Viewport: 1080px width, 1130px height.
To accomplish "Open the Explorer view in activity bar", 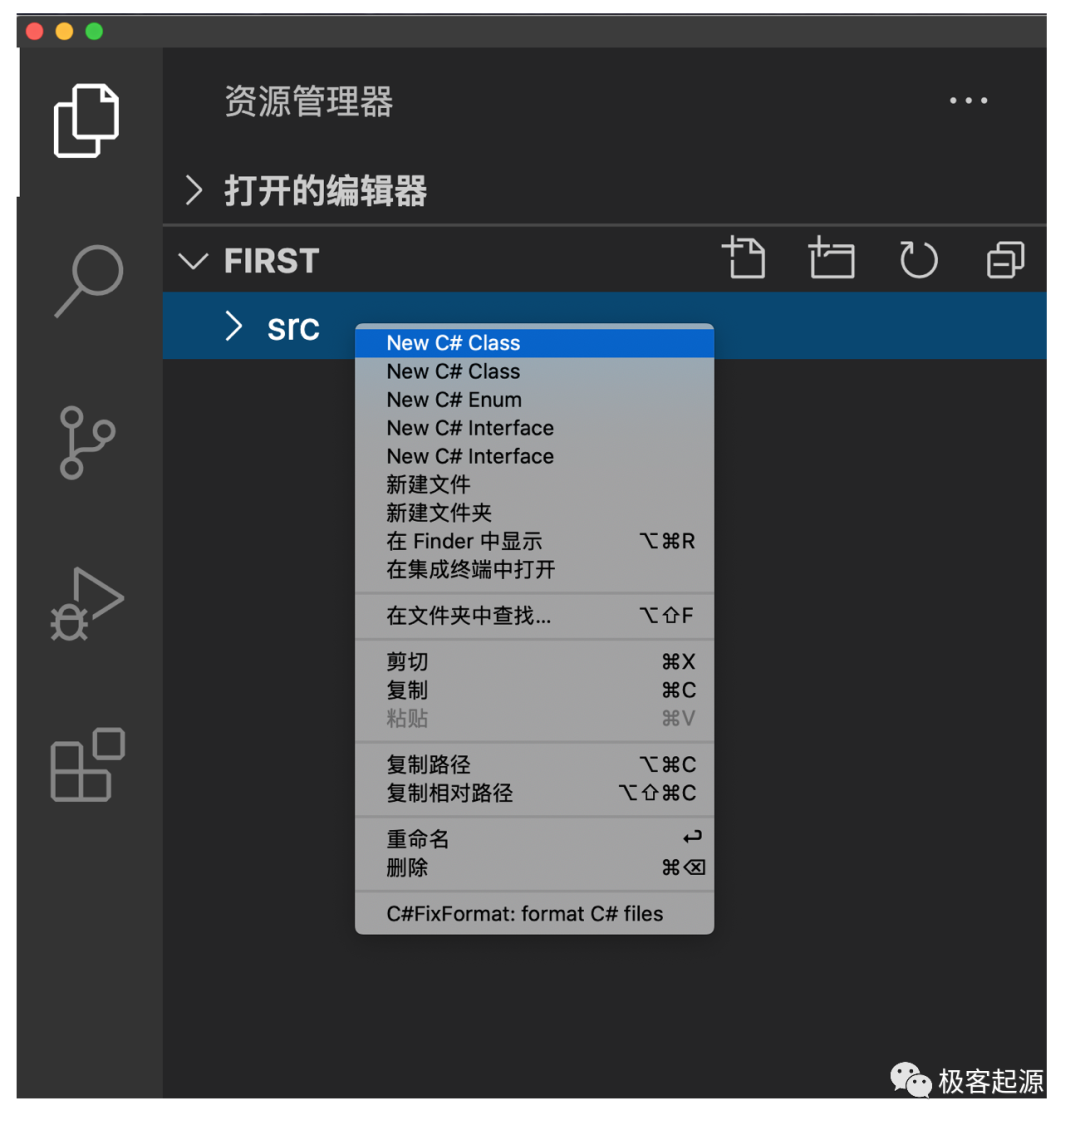I will pyautogui.click(x=86, y=120).
